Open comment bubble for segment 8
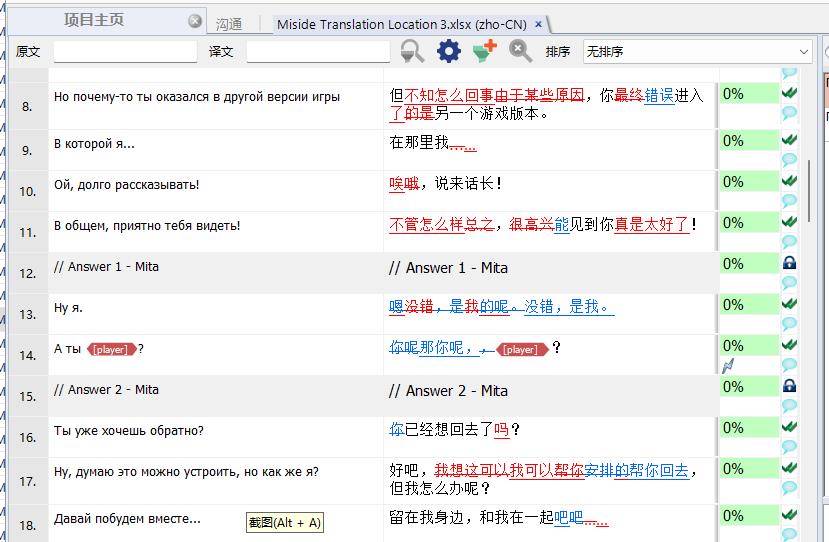This screenshot has width=829, height=542. coord(789,113)
